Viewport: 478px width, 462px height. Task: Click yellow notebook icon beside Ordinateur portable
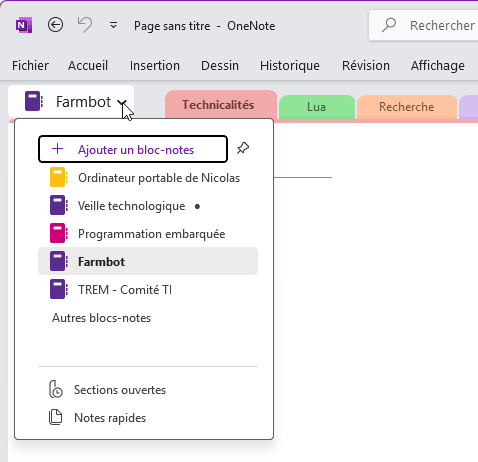tap(59, 177)
